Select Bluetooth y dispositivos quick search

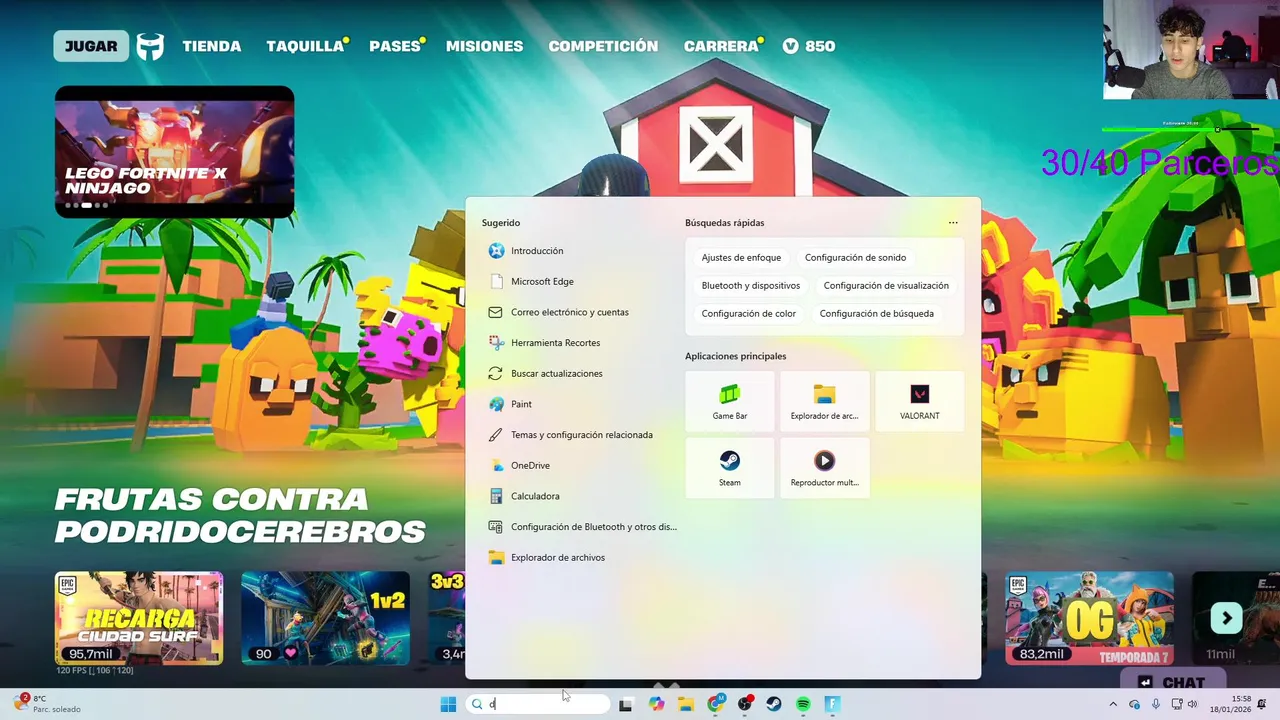coord(751,286)
